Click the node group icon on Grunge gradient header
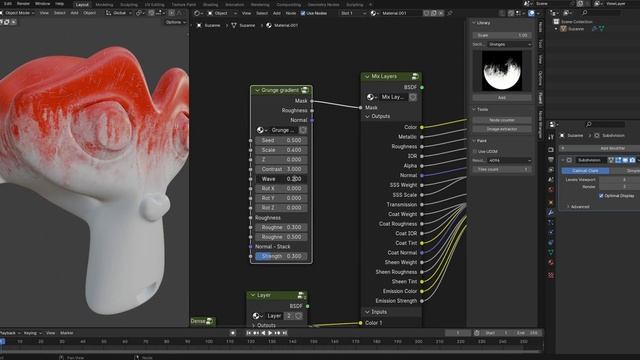The height and width of the screenshot is (360, 640). (304, 90)
